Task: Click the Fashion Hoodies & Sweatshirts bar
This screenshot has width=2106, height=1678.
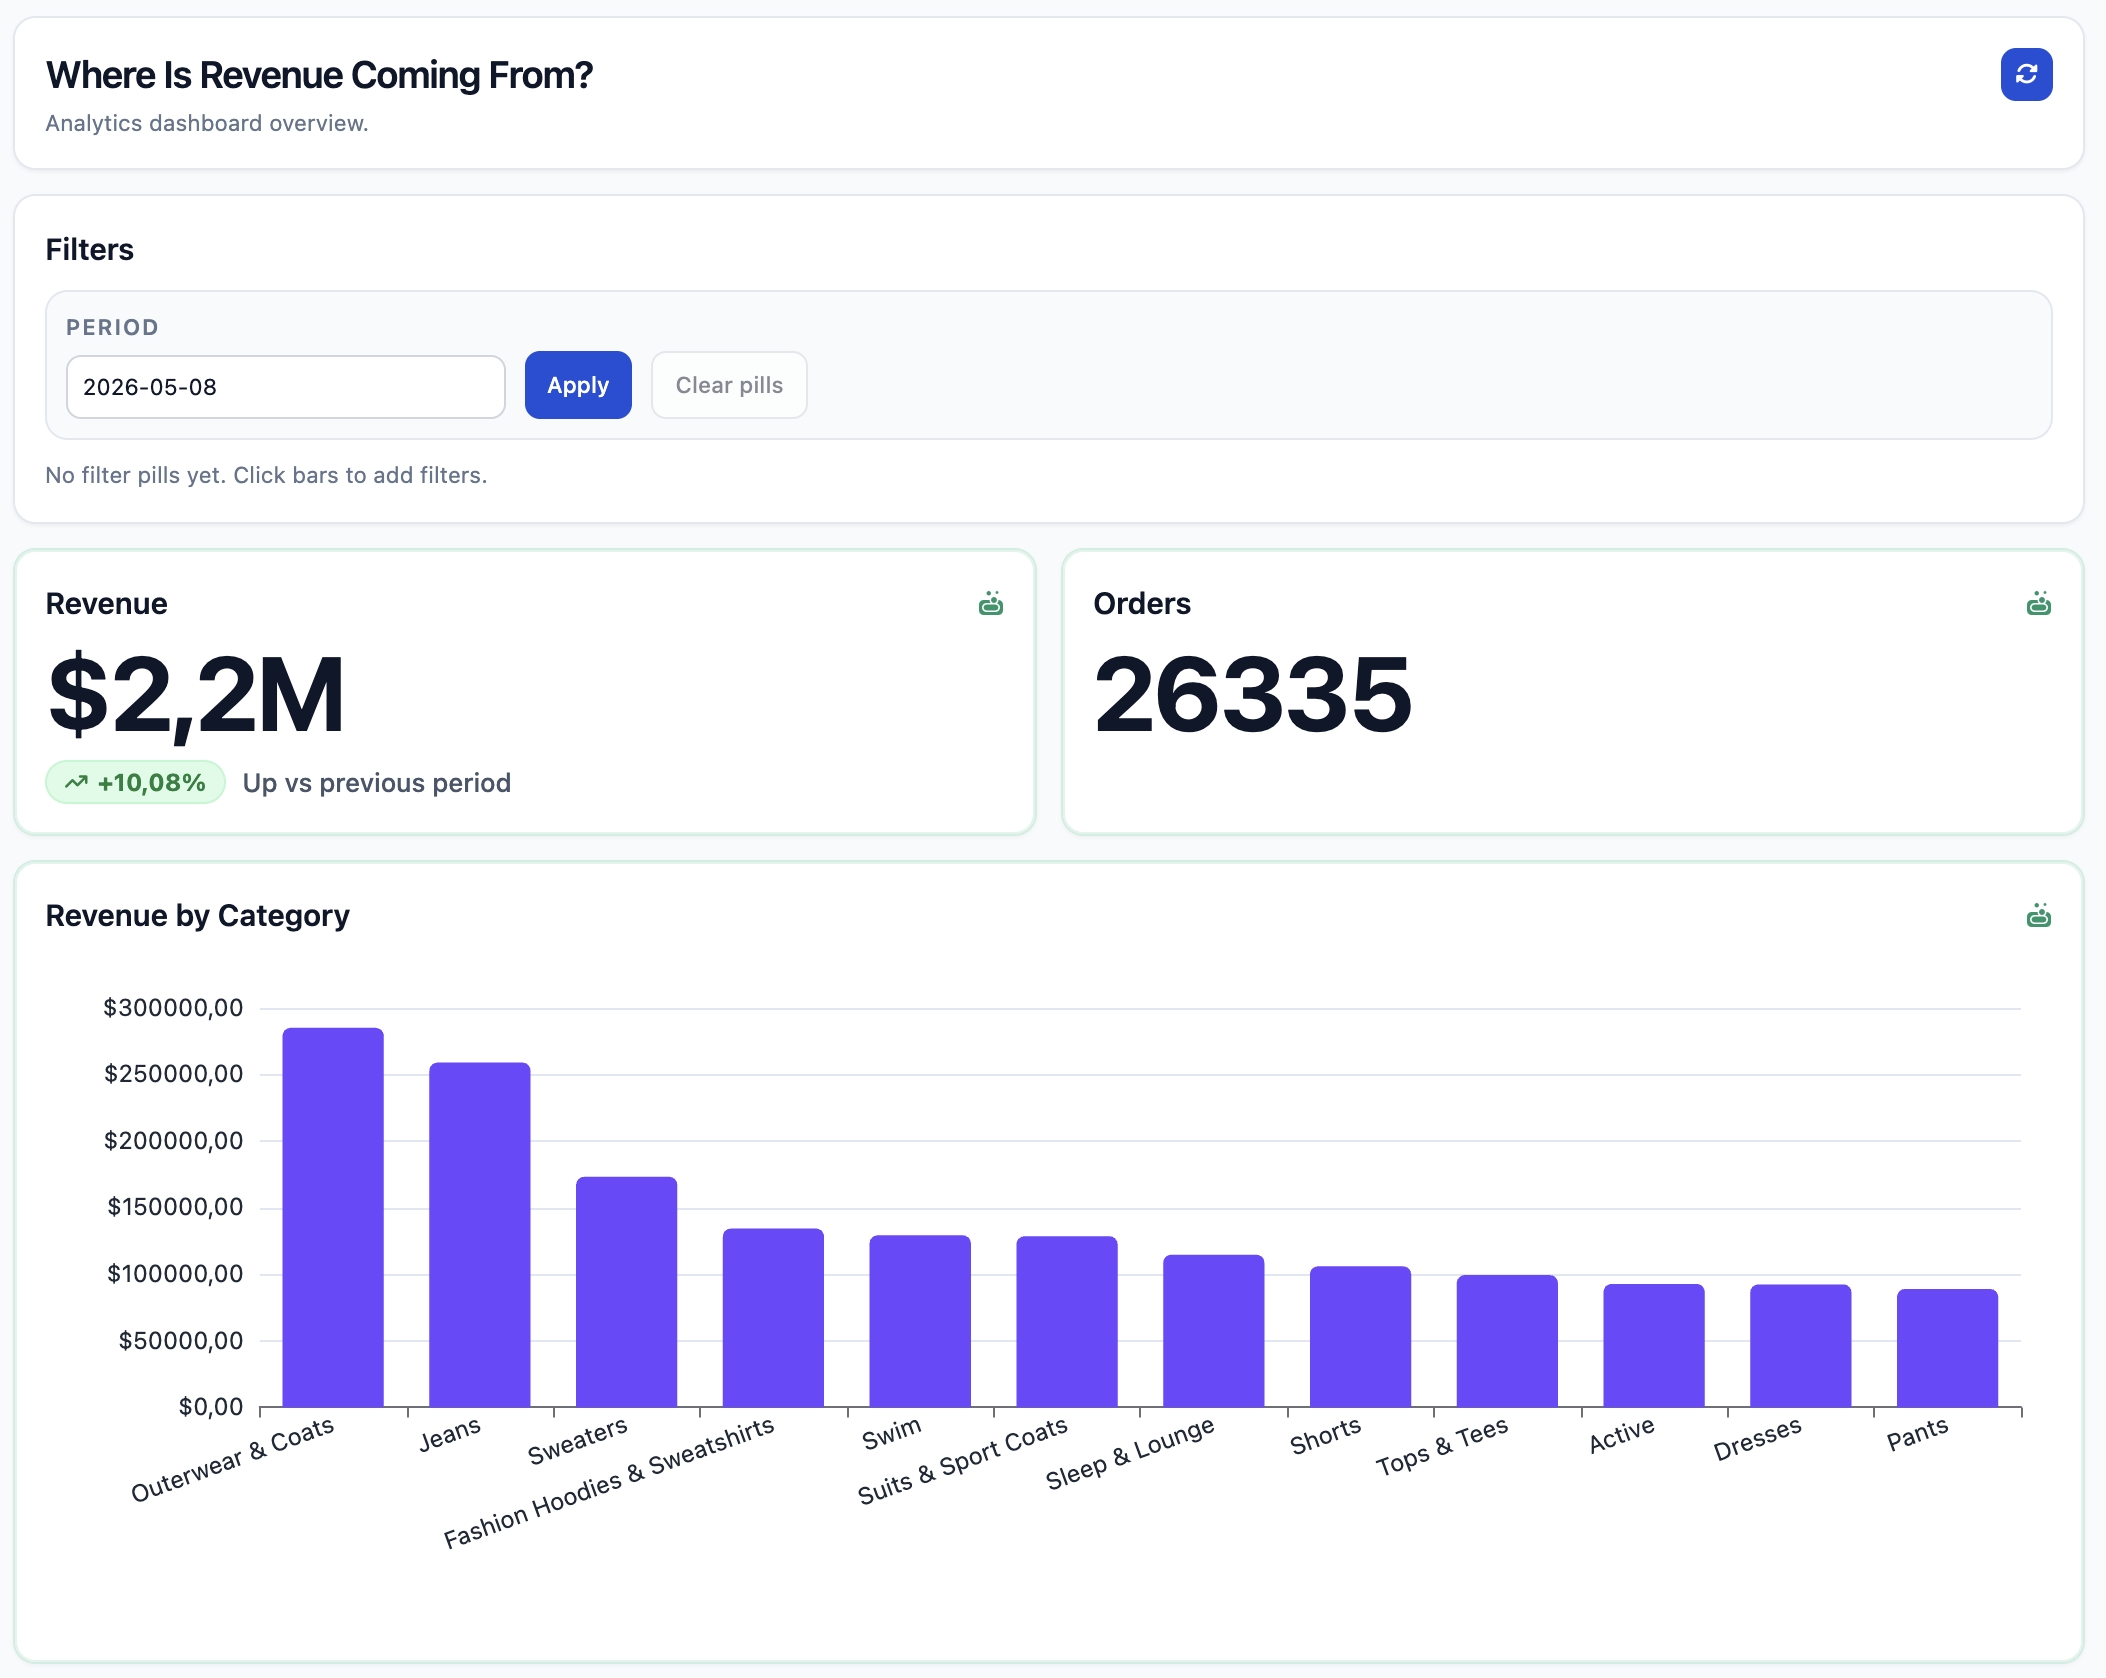Action: tap(773, 1317)
